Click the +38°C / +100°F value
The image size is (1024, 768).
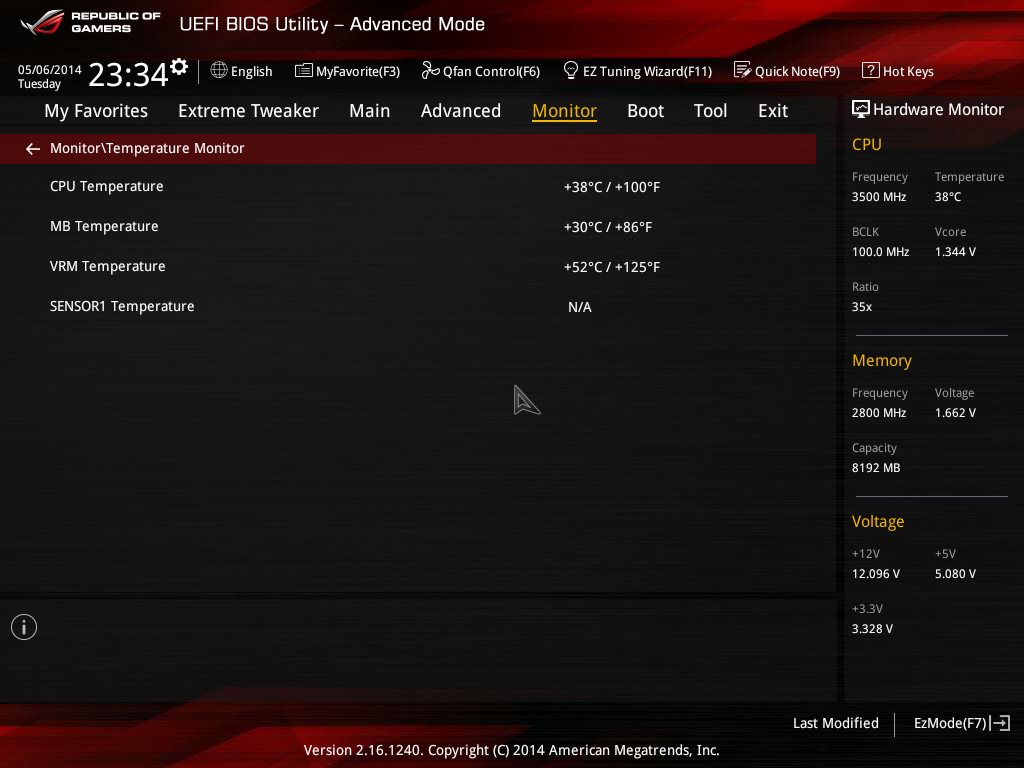(x=612, y=187)
